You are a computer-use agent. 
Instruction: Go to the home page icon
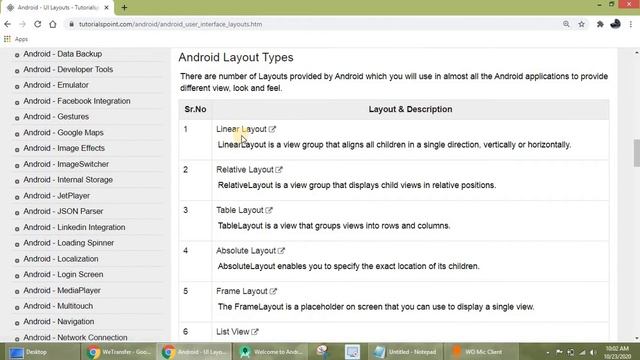tap(53, 24)
